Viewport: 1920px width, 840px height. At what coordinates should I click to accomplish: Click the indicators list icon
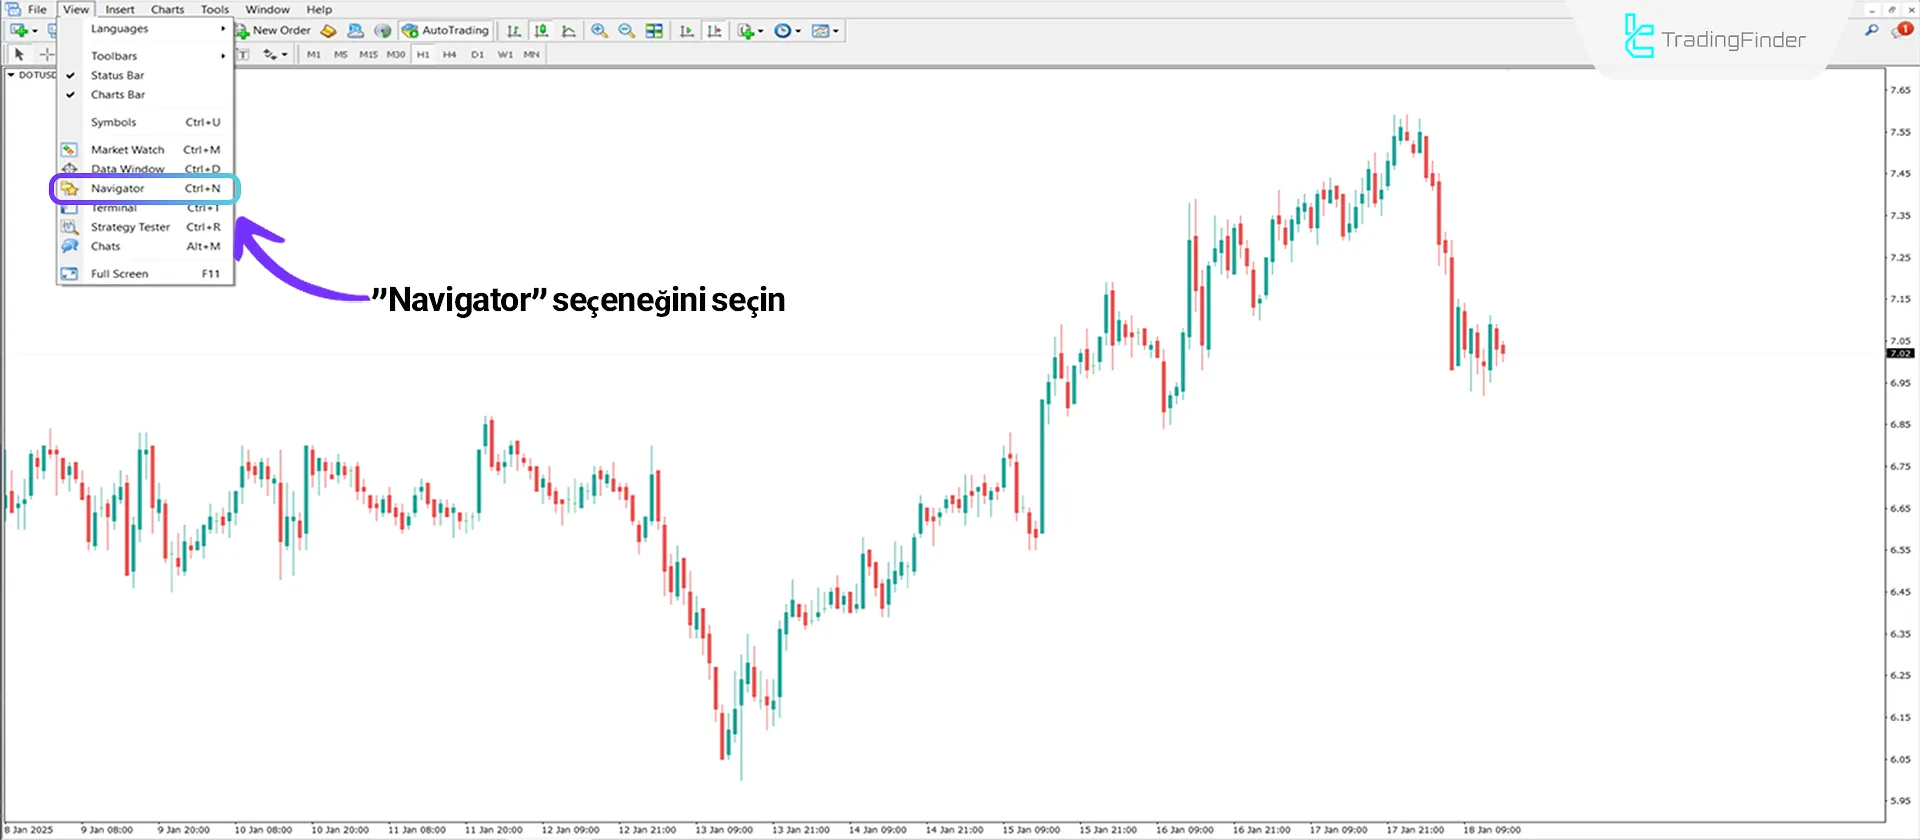(x=745, y=31)
